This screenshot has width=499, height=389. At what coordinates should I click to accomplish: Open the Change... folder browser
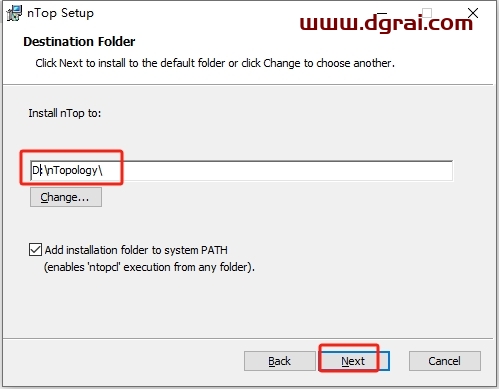coord(66,197)
